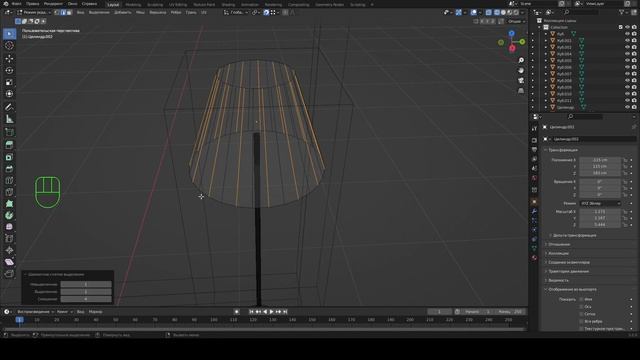Disable Куб.005 in renders camera icon
Screen dimensions: 640x360
click(x=634, y=60)
